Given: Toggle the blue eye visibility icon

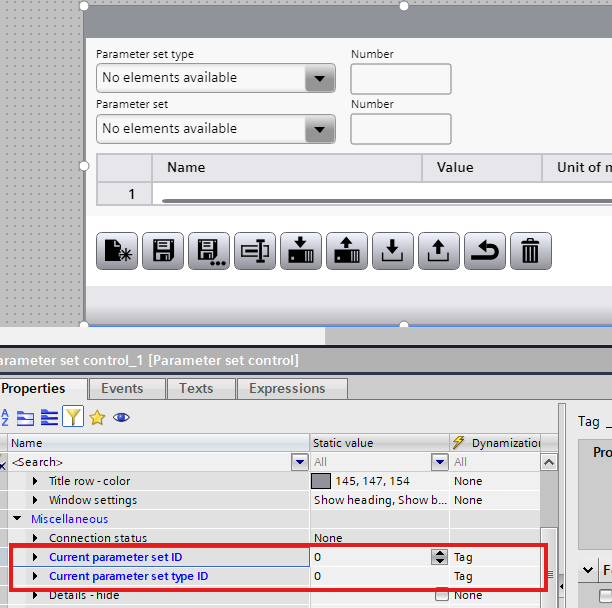Looking at the screenshot, I should point(121,418).
